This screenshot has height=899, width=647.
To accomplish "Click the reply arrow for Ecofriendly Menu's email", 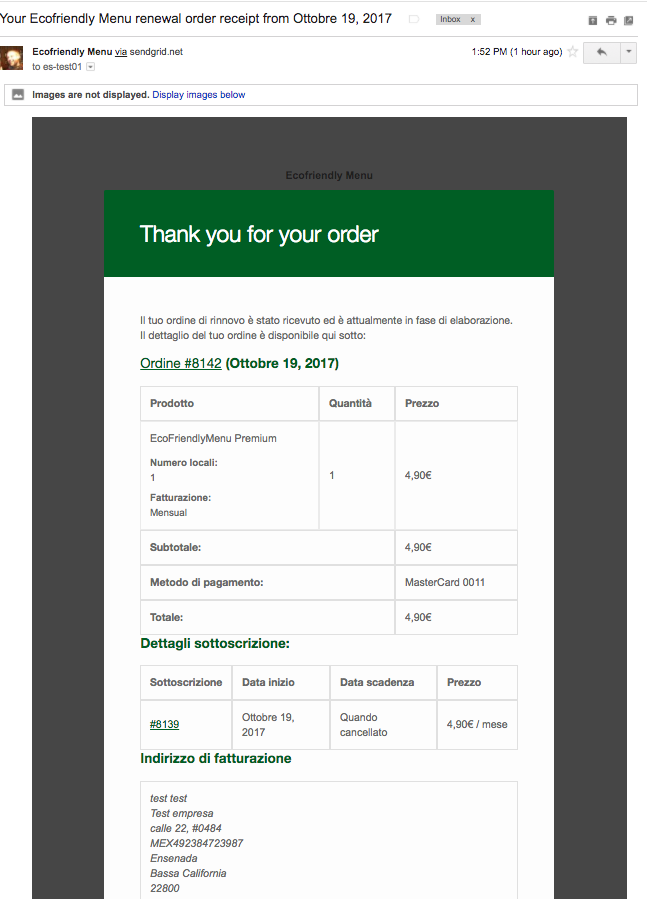I will [600, 52].
